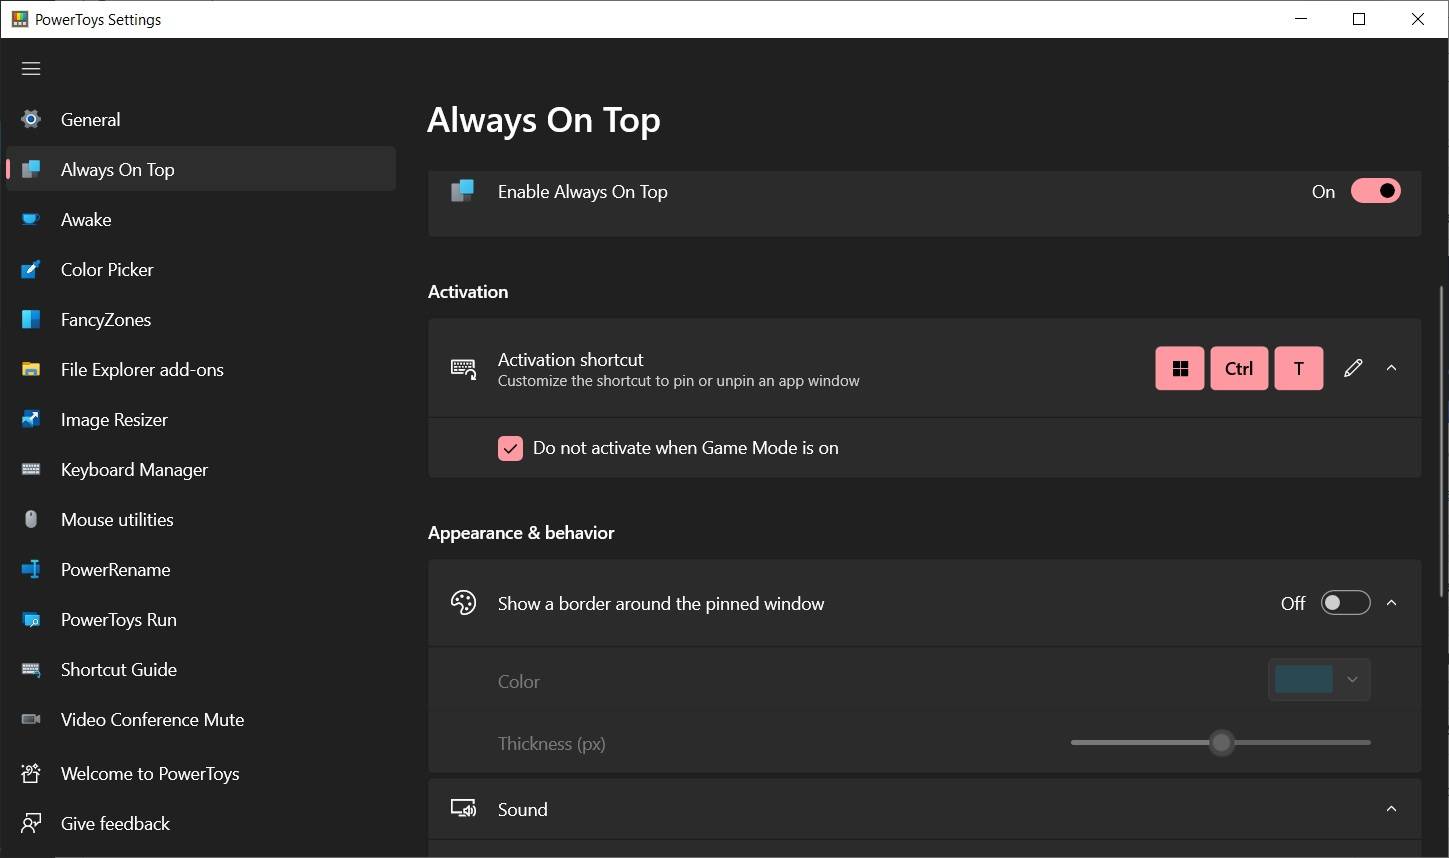This screenshot has height=858, width=1449.
Task: Select the Video Conference Mute icon
Action: click(30, 719)
